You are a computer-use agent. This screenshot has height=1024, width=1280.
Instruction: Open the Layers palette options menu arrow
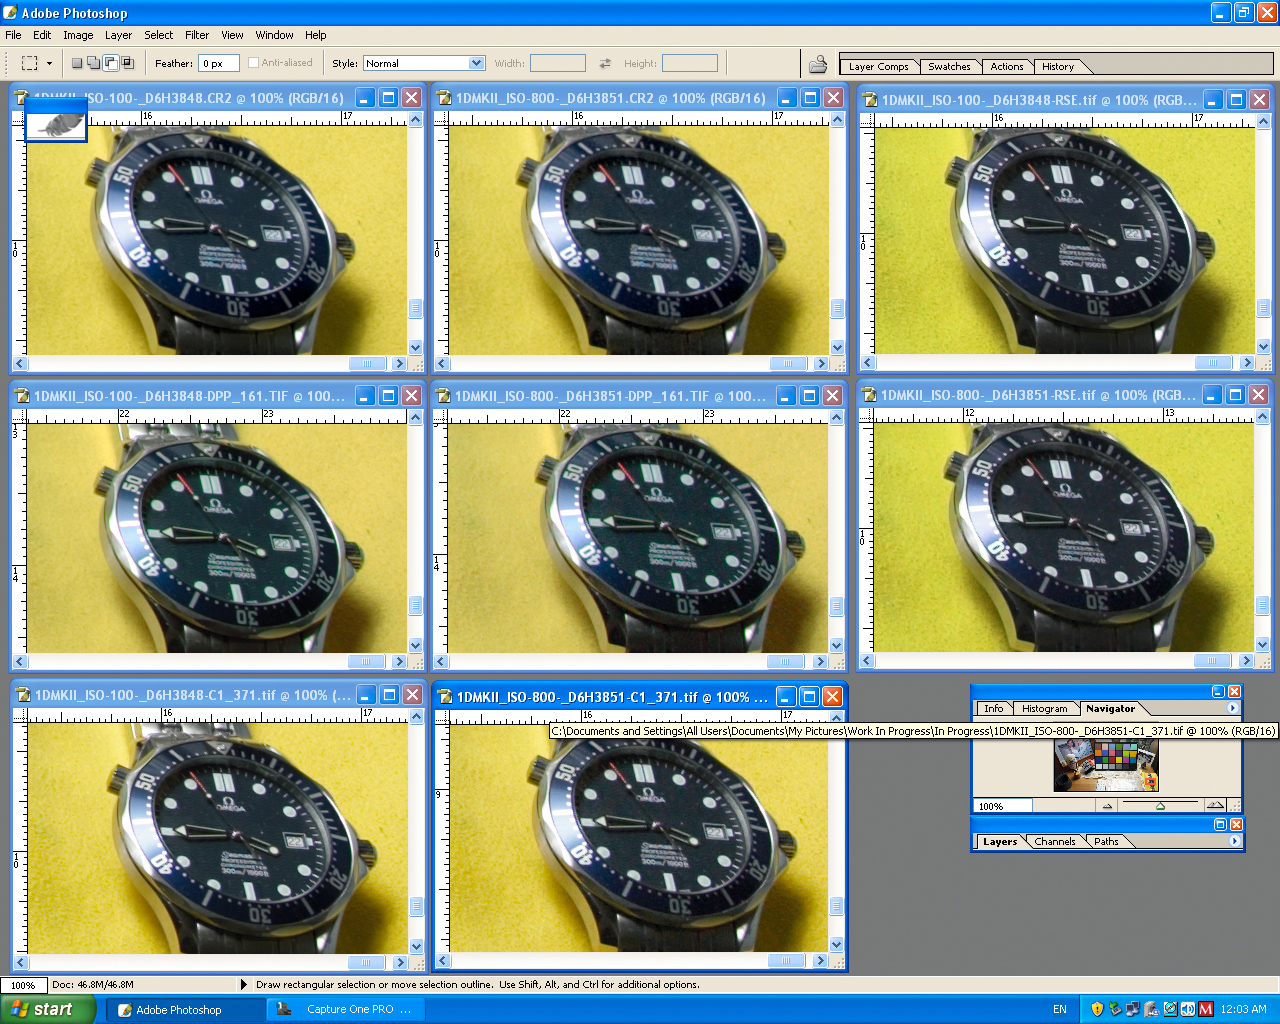coord(1234,841)
